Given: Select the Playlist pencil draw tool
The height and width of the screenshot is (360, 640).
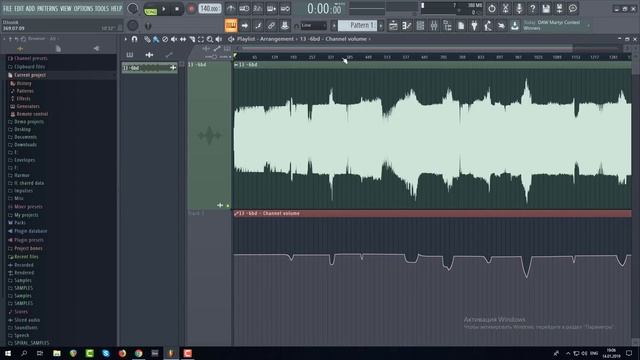Looking at the screenshot, I should point(147,39).
